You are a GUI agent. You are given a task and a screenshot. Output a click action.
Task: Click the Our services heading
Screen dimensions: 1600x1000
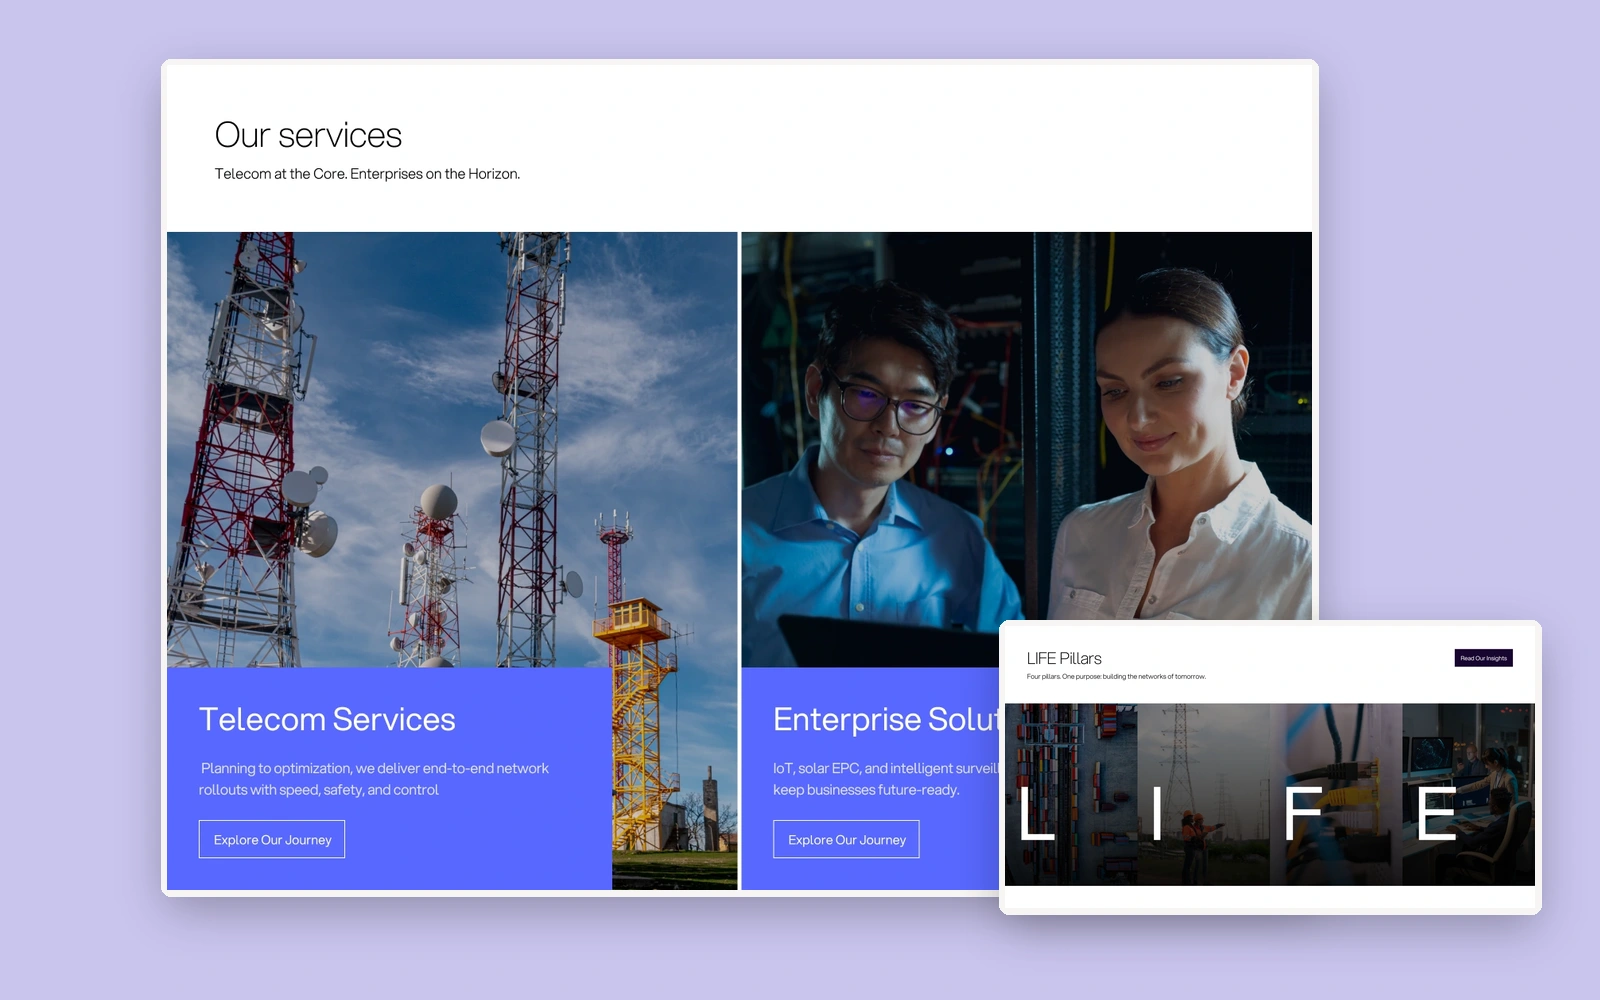308,135
